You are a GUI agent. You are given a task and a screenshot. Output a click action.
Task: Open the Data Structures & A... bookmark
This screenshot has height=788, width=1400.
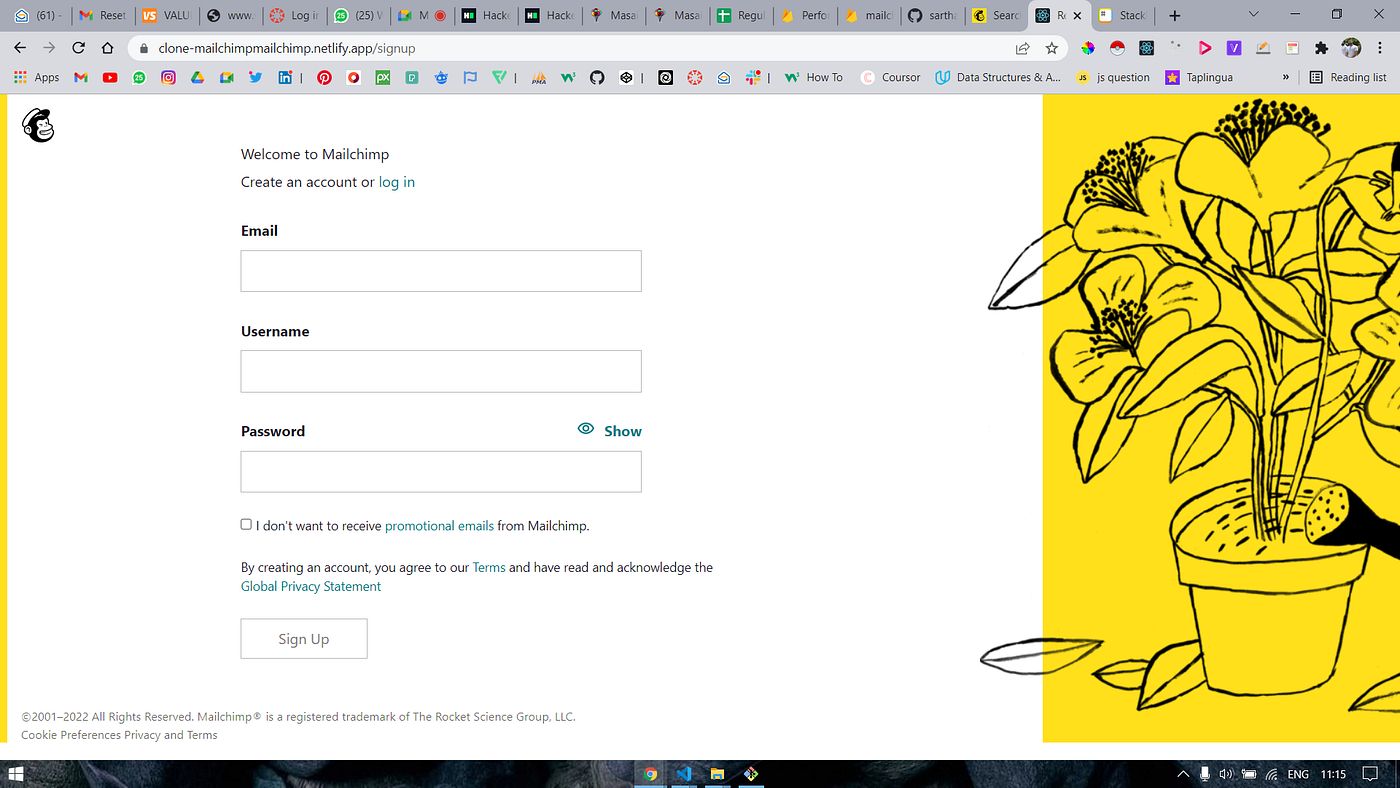click(998, 77)
